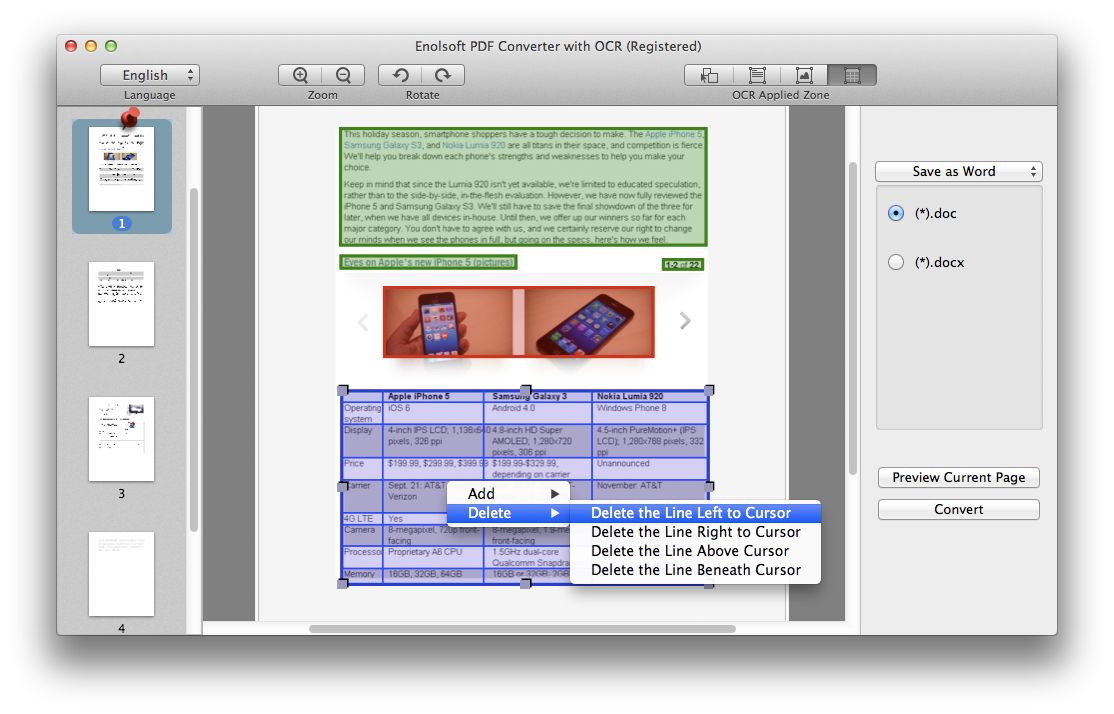Screen dimensions: 1114x714
Task: Select the (*).doc output format
Action: tap(896, 213)
